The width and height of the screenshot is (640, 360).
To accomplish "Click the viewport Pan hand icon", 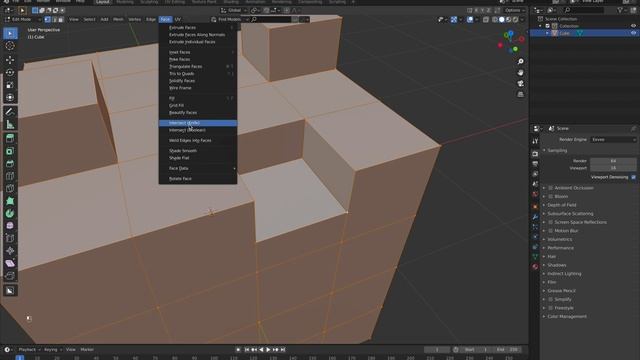I will pos(520,72).
